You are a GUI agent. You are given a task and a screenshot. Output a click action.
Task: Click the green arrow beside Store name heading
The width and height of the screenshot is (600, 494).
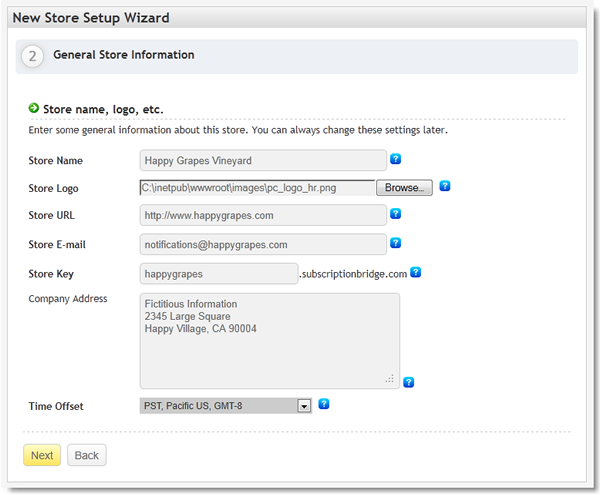pos(34,108)
